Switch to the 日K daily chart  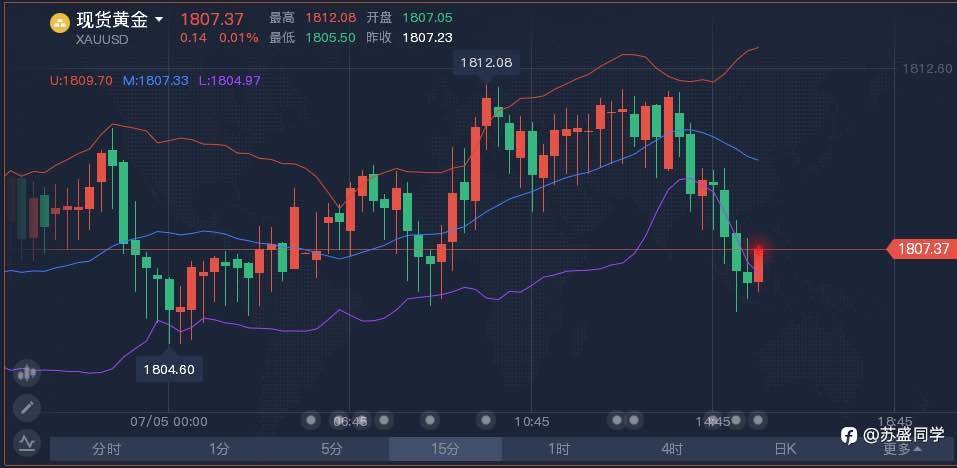coord(784,450)
